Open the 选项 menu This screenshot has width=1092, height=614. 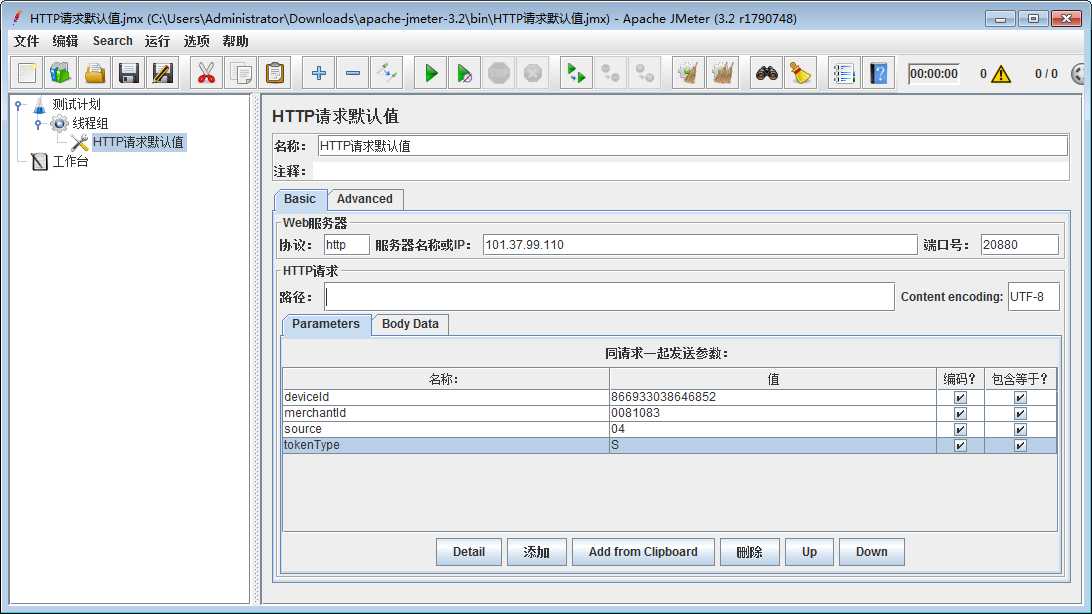pyautogui.click(x=196, y=41)
